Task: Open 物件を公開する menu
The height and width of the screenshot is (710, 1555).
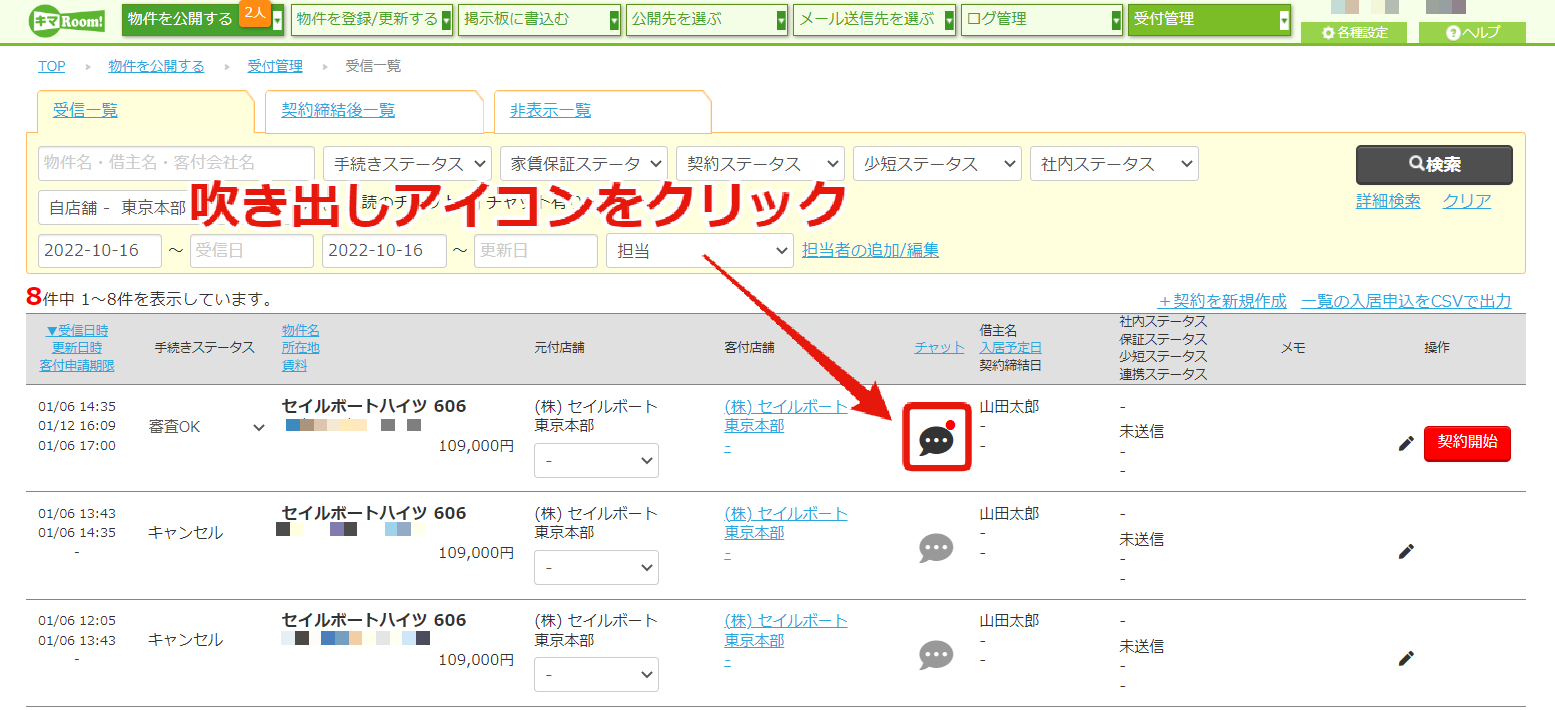Action: (202, 19)
